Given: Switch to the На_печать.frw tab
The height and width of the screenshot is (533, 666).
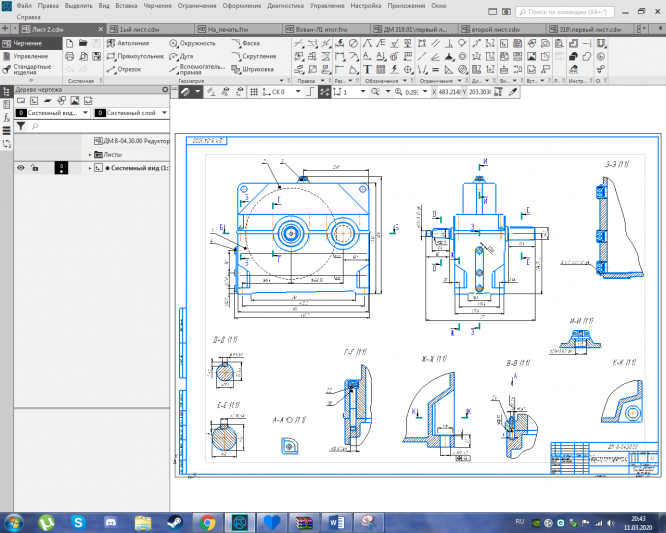Looking at the screenshot, I should click(226, 30).
